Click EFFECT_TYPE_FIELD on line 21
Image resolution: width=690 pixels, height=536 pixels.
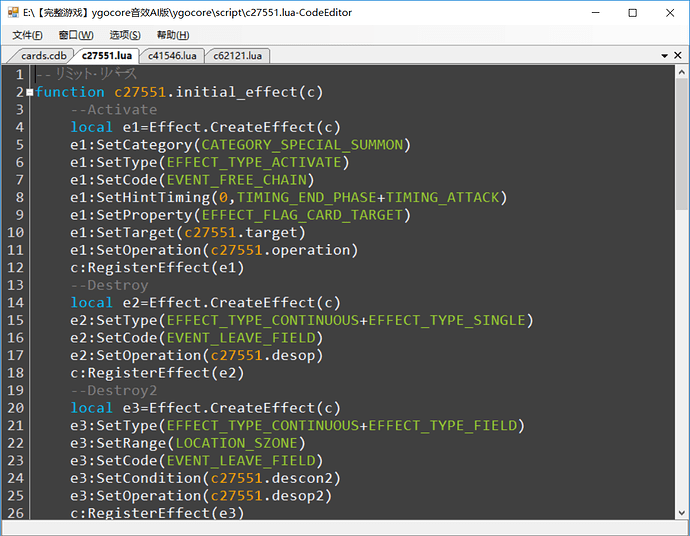442,426
